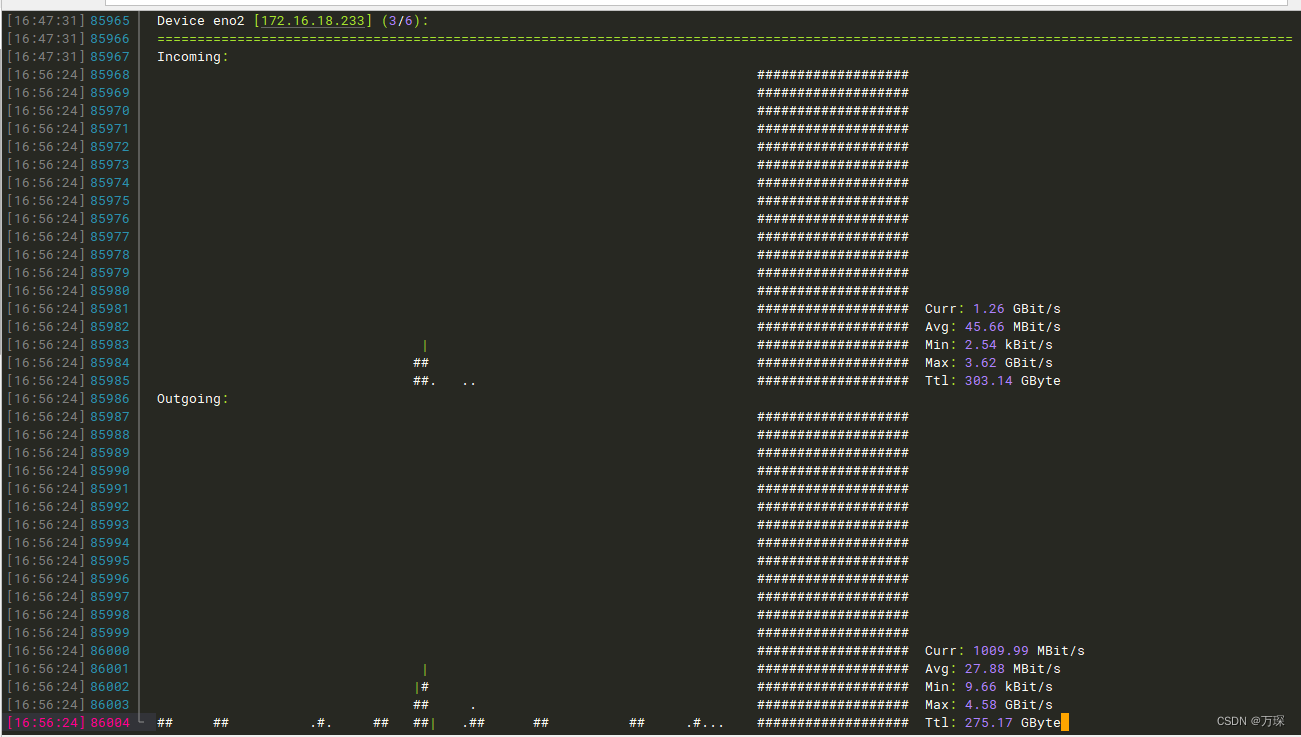Select outgoing Avg value 27.88 MBit/s
The width and height of the screenshot is (1301, 737).
1013,669
